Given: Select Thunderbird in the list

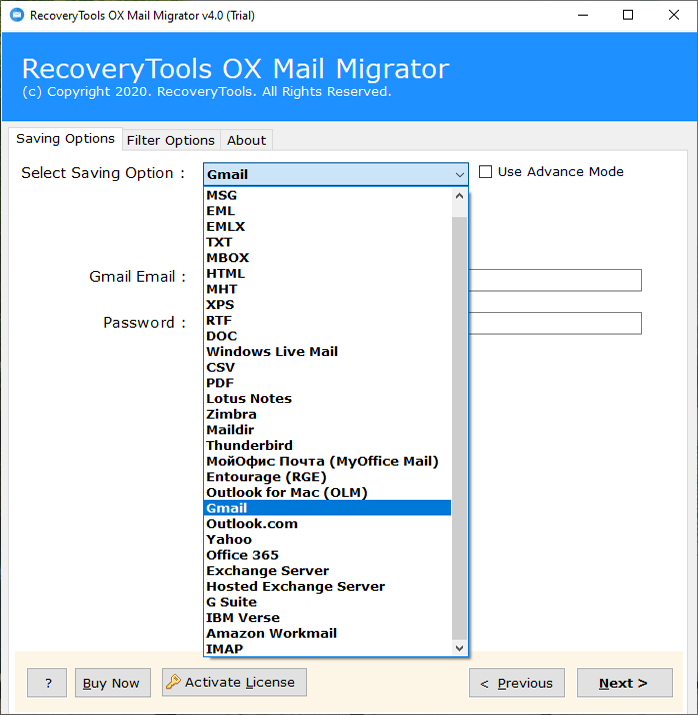Looking at the screenshot, I should pos(327,446).
